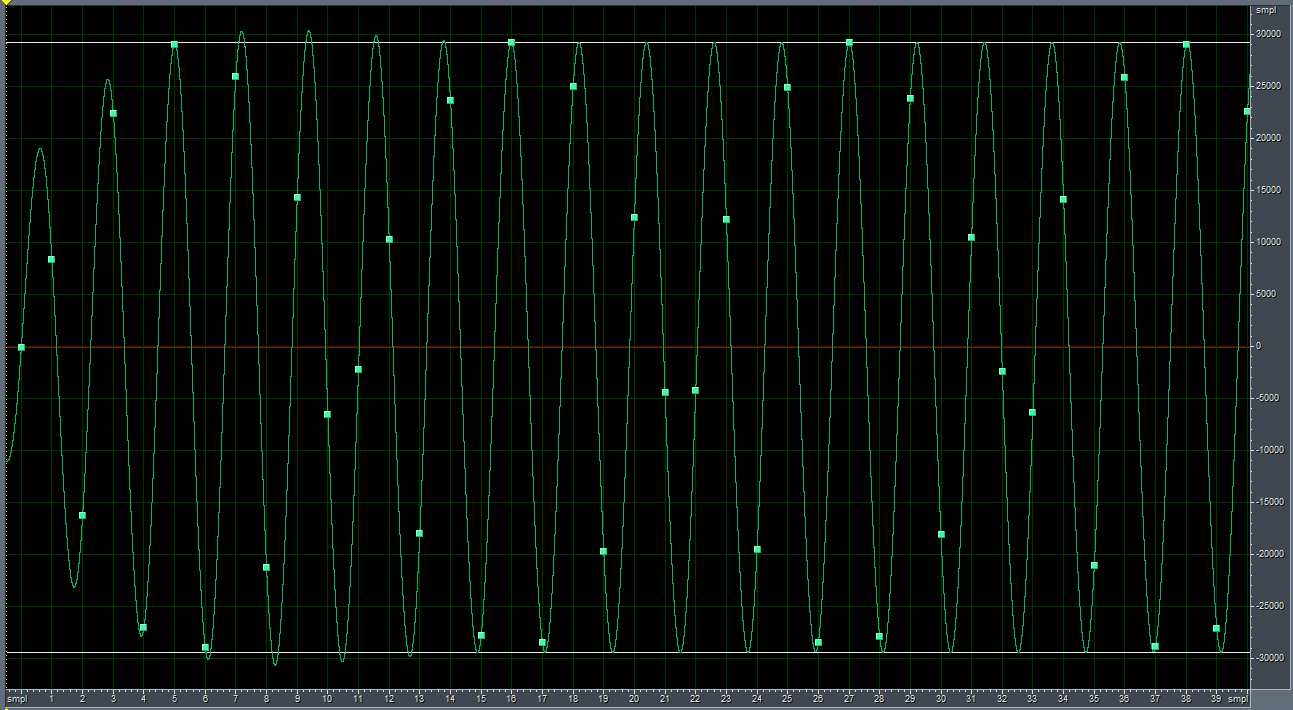This screenshot has width=1293, height=710.
Task: Select the sample point at sample 31
Action: tap(971, 237)
